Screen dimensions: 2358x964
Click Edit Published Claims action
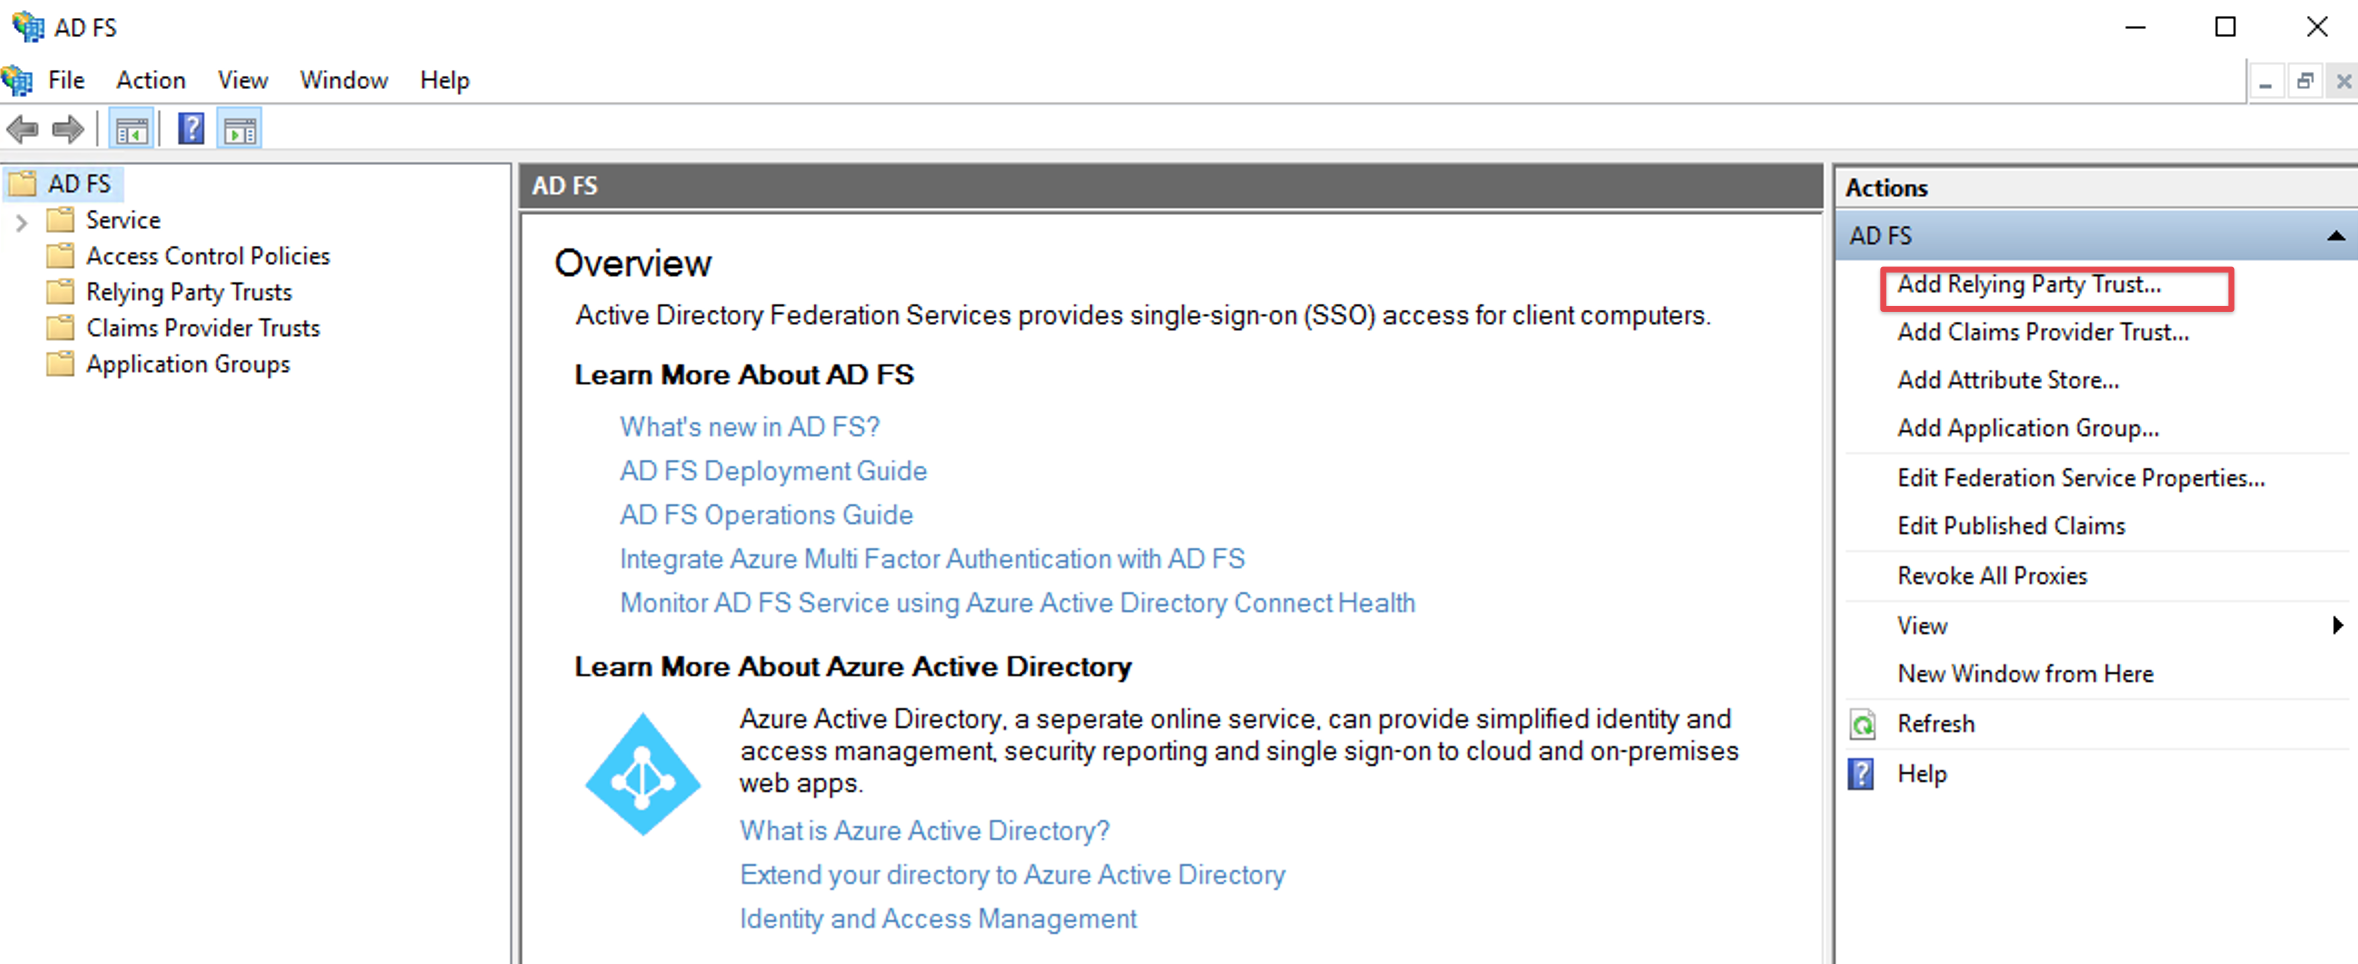pyautogui.click(x=2011, y=526)
